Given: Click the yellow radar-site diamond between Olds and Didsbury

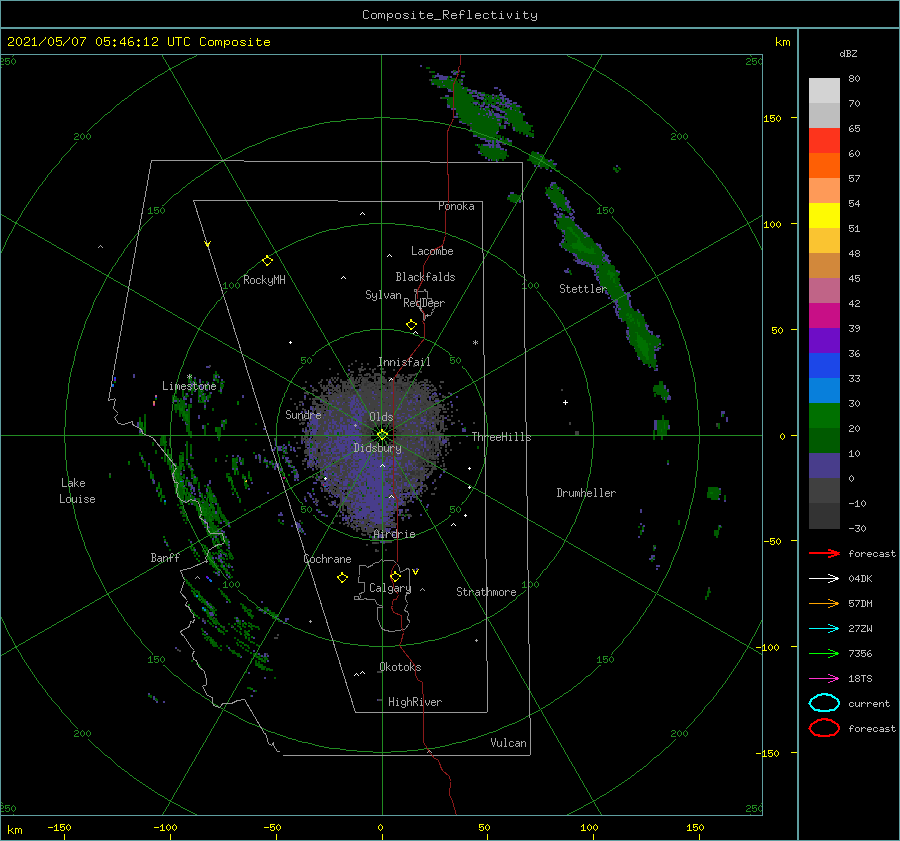Looking at the screenshot, I should (x=382, y=435).
